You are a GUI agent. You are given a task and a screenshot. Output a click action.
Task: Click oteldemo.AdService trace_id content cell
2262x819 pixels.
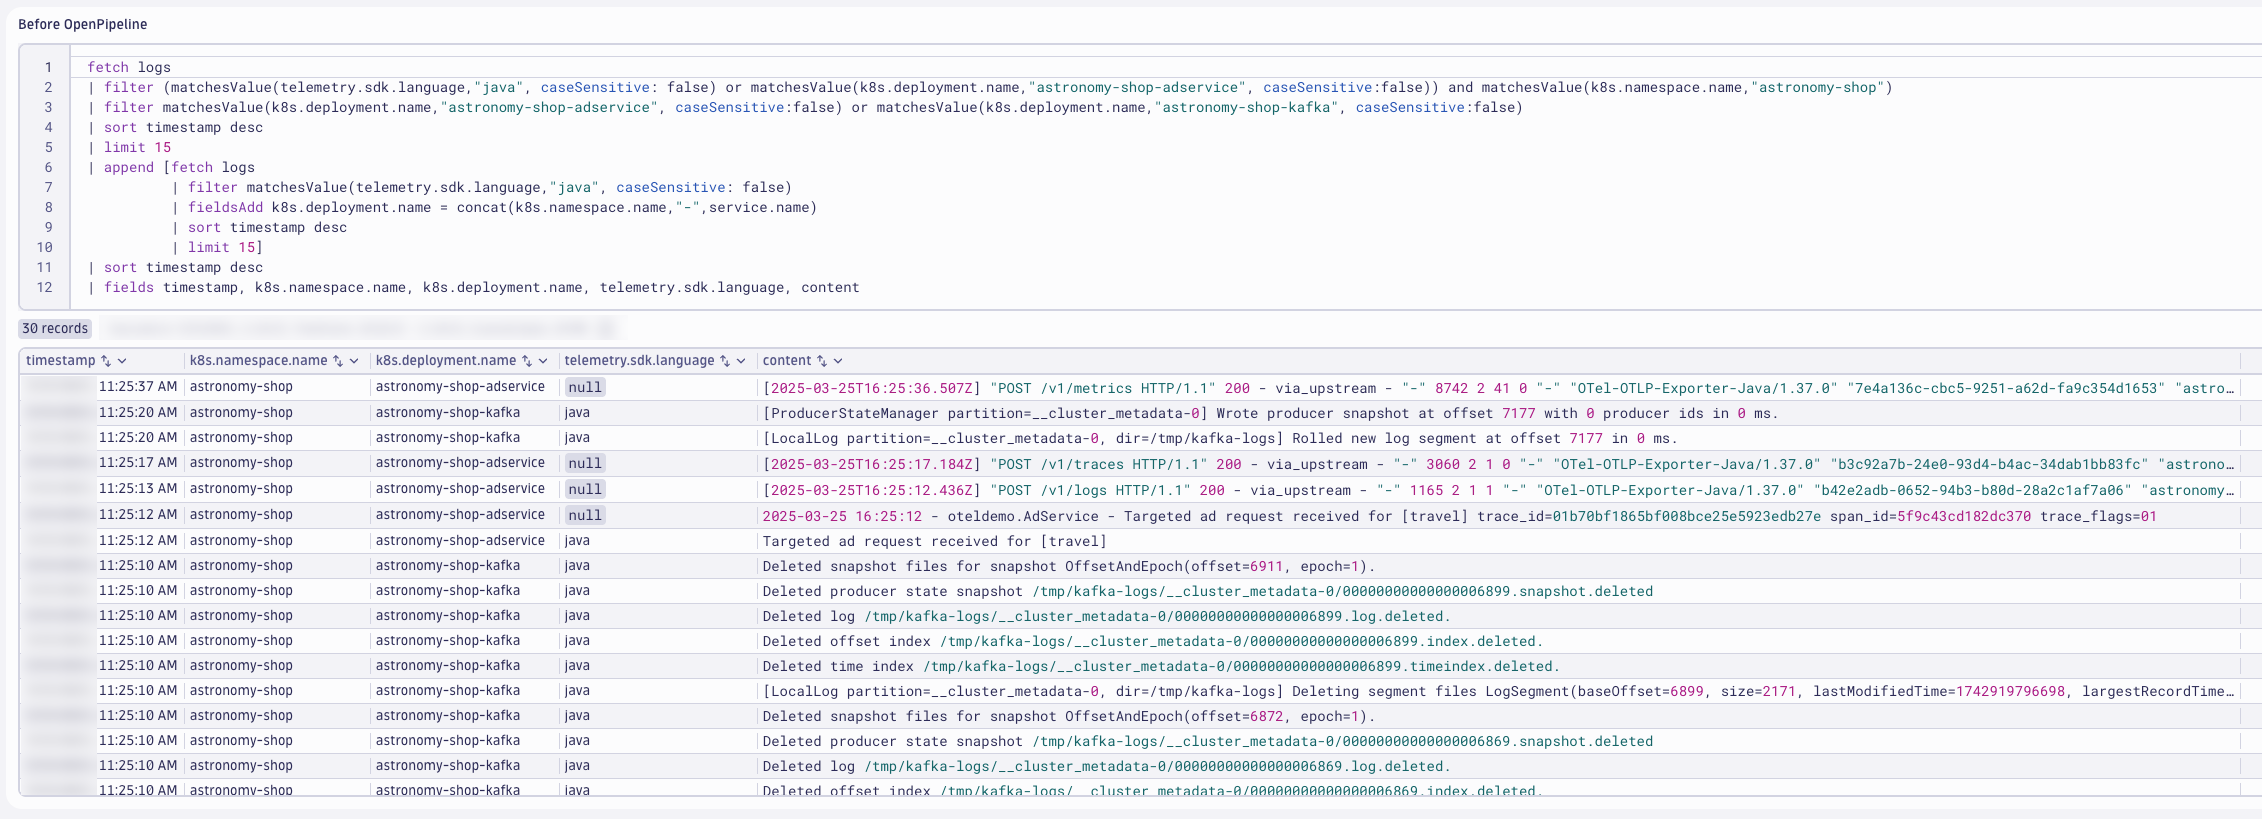pyautogui.click(x=1498, y=516)
